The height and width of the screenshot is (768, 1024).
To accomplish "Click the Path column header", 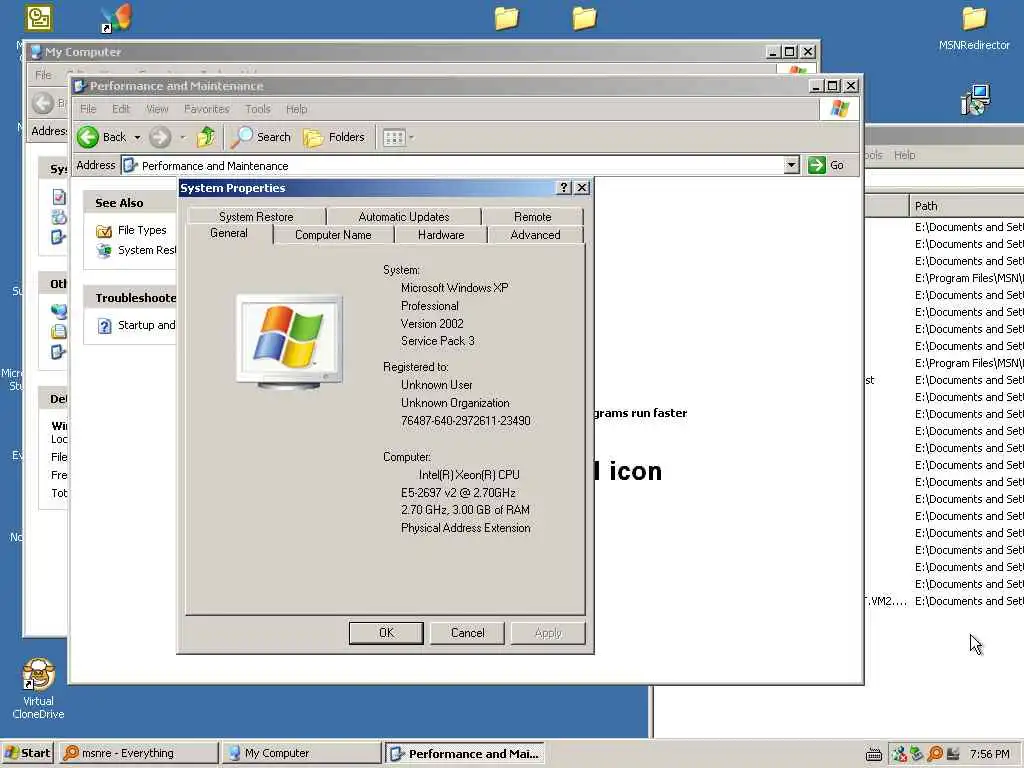I will (967, 206).
